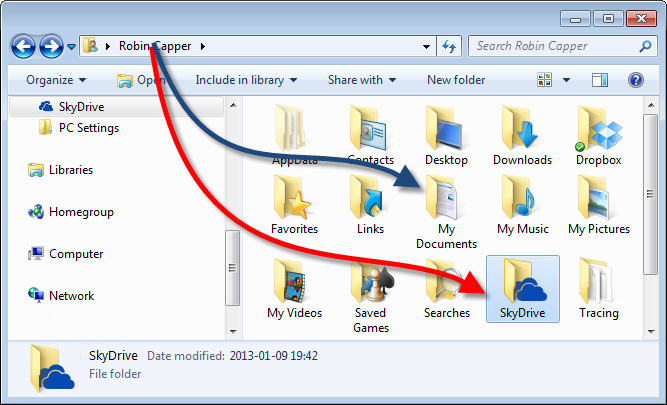Click Robin Capper in the address breadcrumb
The image size is (667, 405).
[x=157, y=46]
